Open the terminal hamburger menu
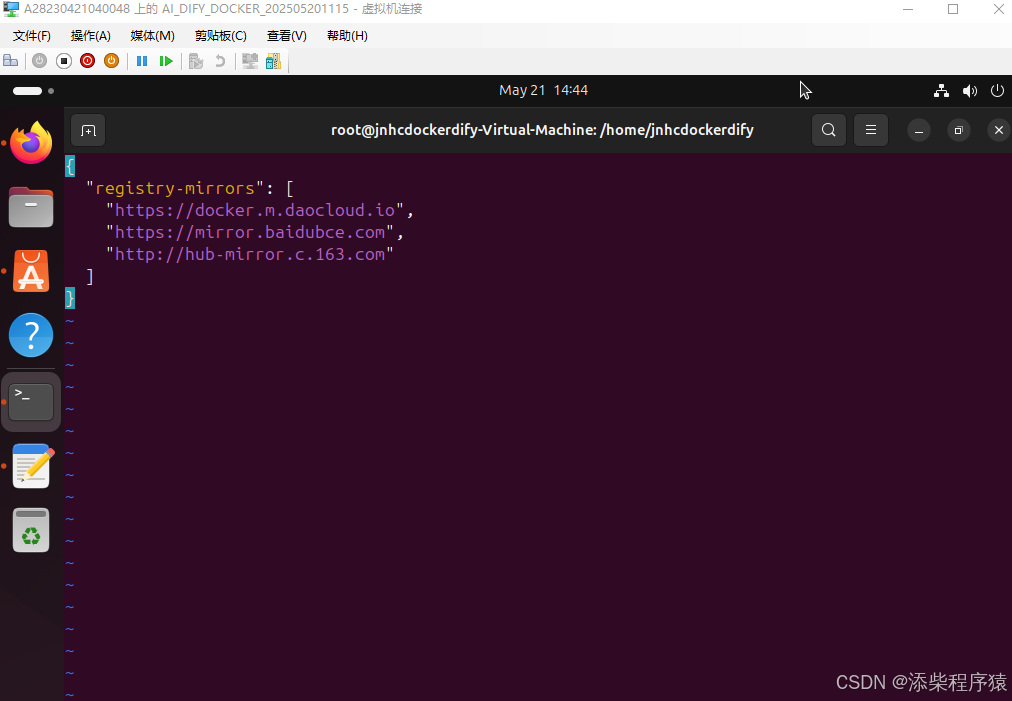The image size is (1012, 701). [871, 130]
